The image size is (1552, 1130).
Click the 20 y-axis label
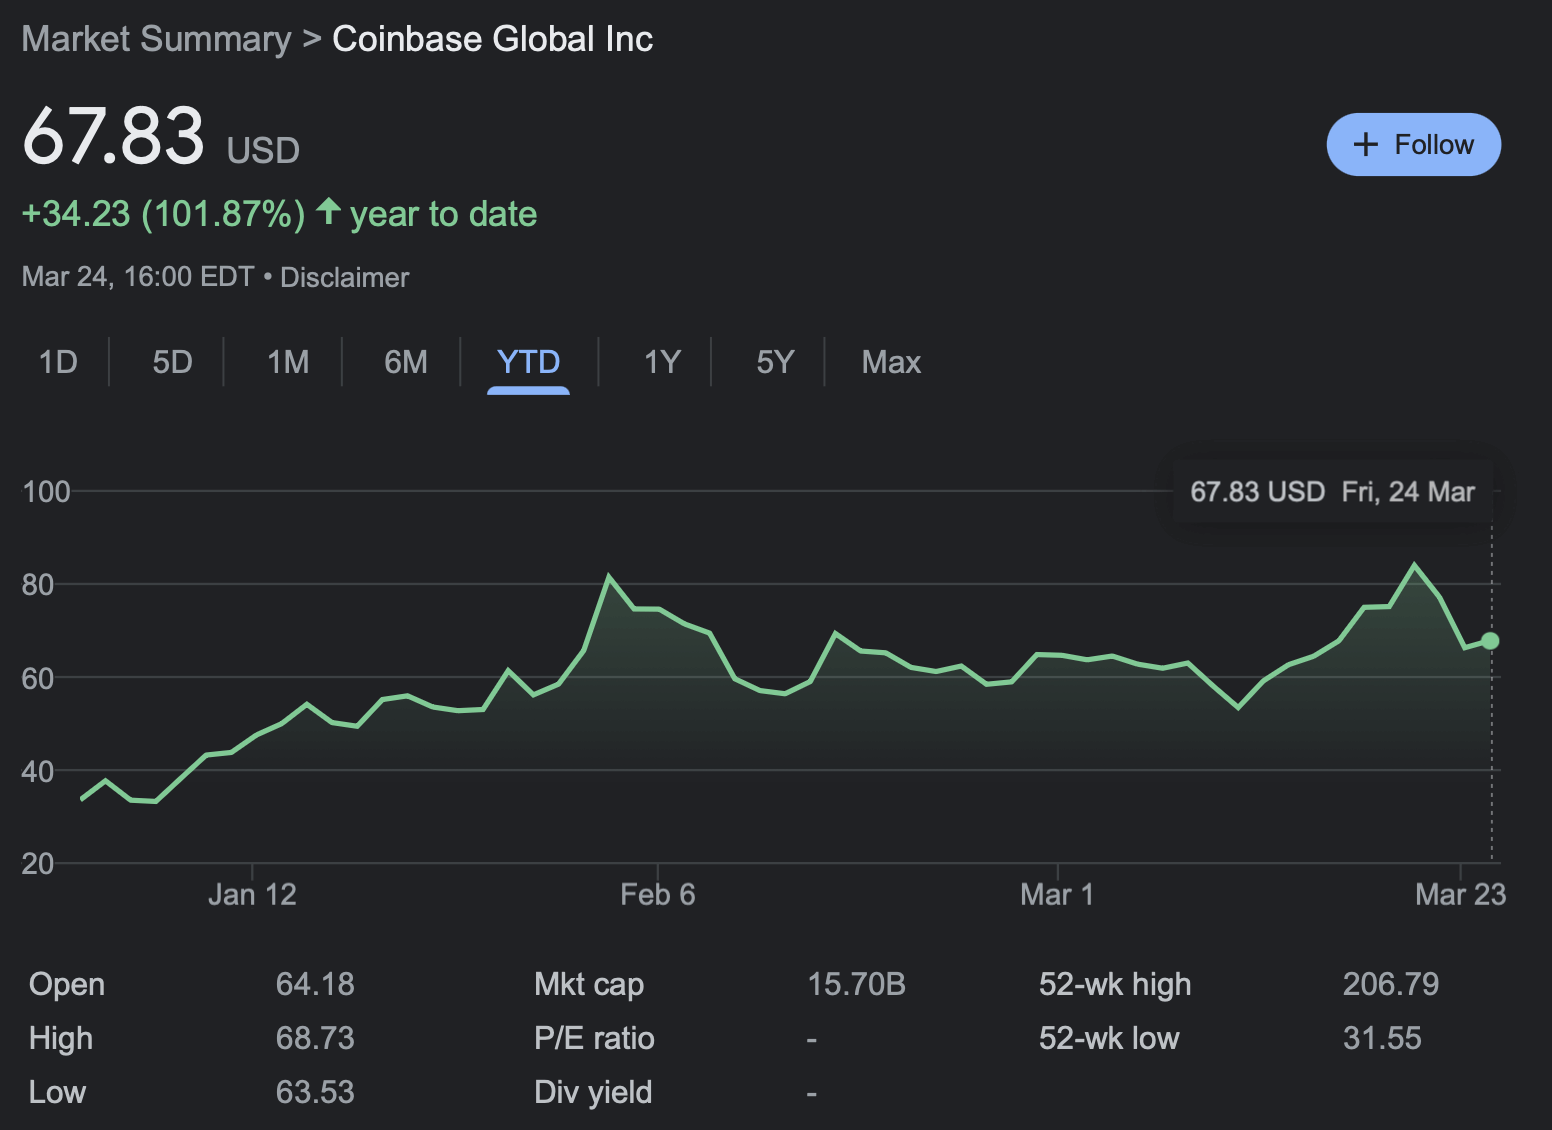[x=38, y=863]
